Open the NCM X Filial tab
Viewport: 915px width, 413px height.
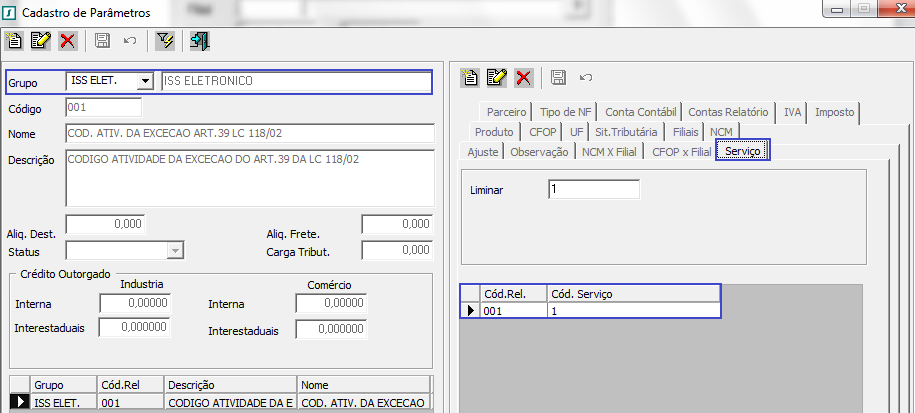(609, 152)
